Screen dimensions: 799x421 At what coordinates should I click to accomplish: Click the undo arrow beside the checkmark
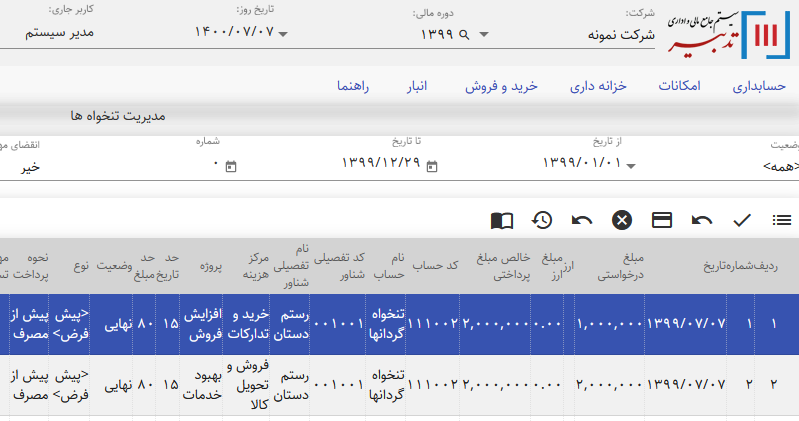702,220
